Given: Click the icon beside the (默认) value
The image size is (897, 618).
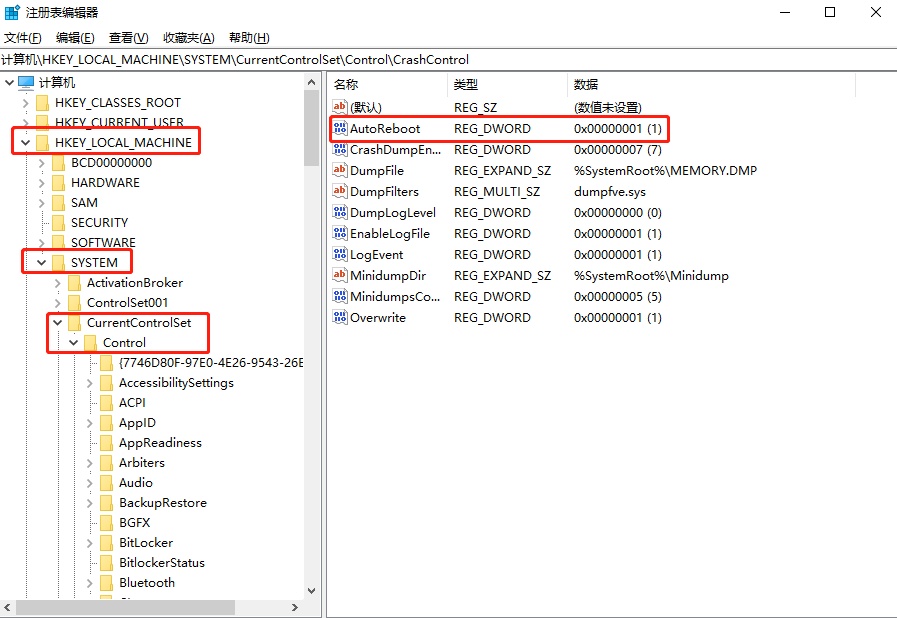Looking at the screenshot, I should [339, 107].
